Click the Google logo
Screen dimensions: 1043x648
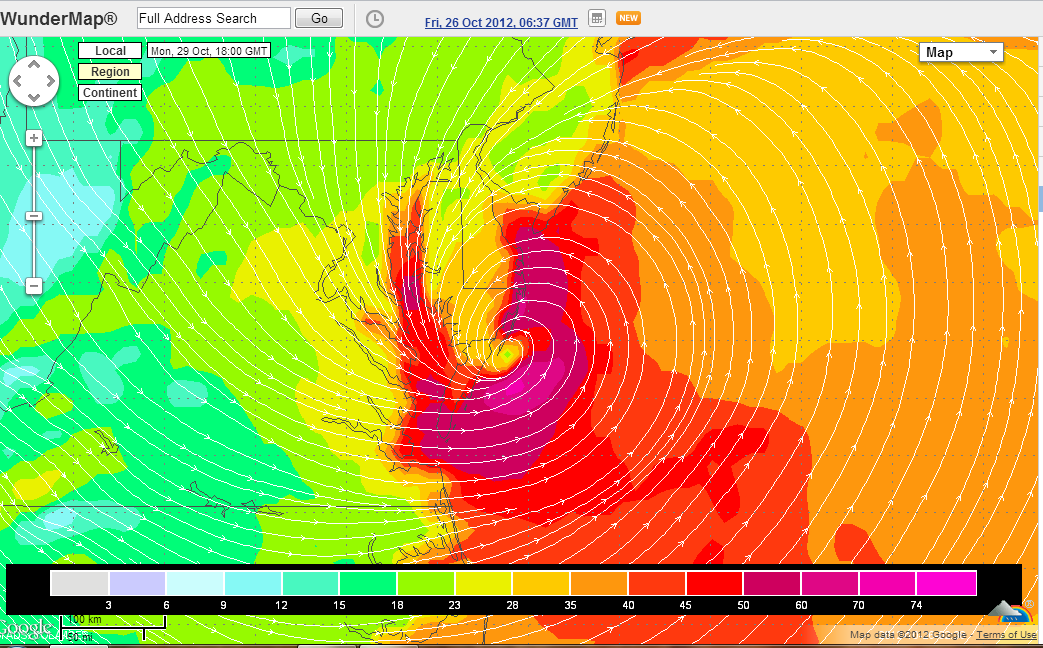pyautogui.click(x=27, y=629)
